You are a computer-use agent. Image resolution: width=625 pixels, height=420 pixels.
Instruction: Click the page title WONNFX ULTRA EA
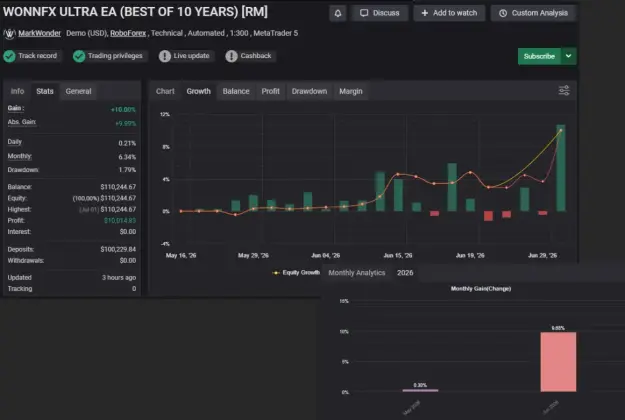tap(136, 12)
